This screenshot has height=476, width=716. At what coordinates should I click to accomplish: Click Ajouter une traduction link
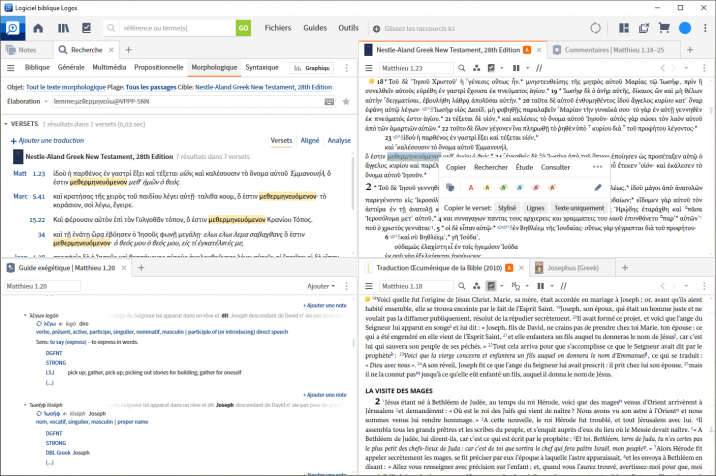click(47, 141)
